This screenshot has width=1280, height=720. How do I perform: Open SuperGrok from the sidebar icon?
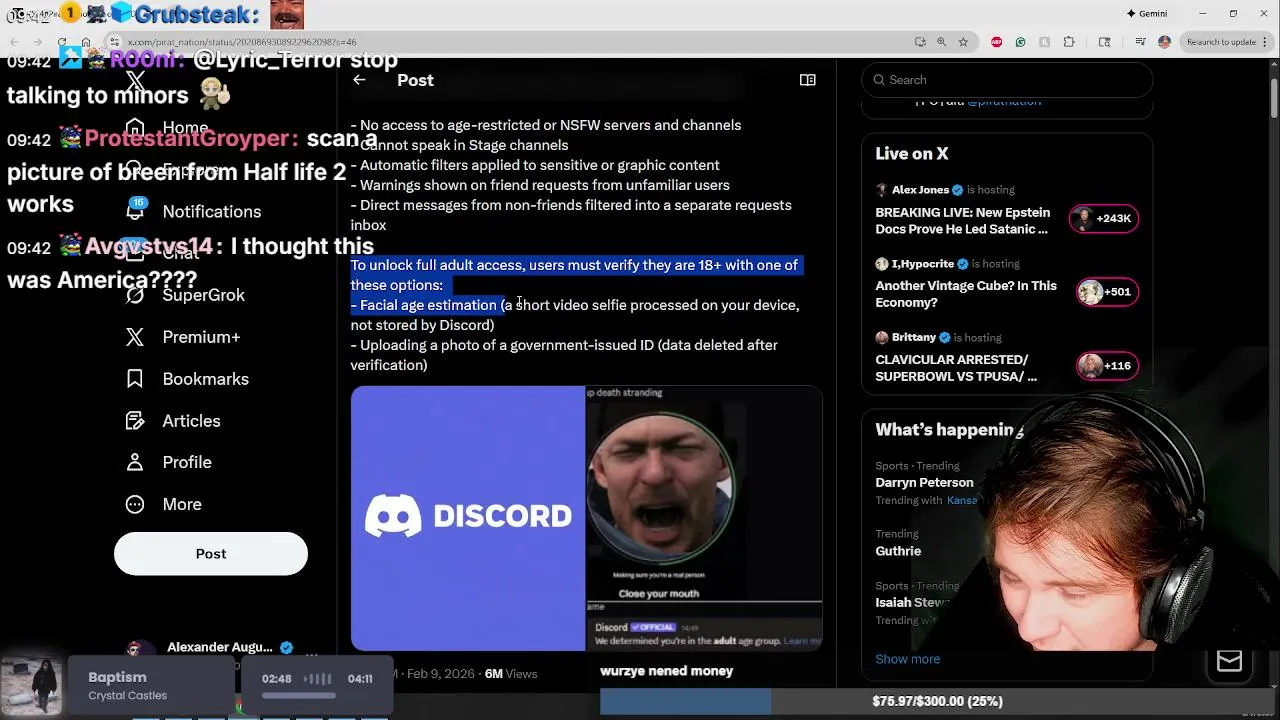tap(135, 295)
